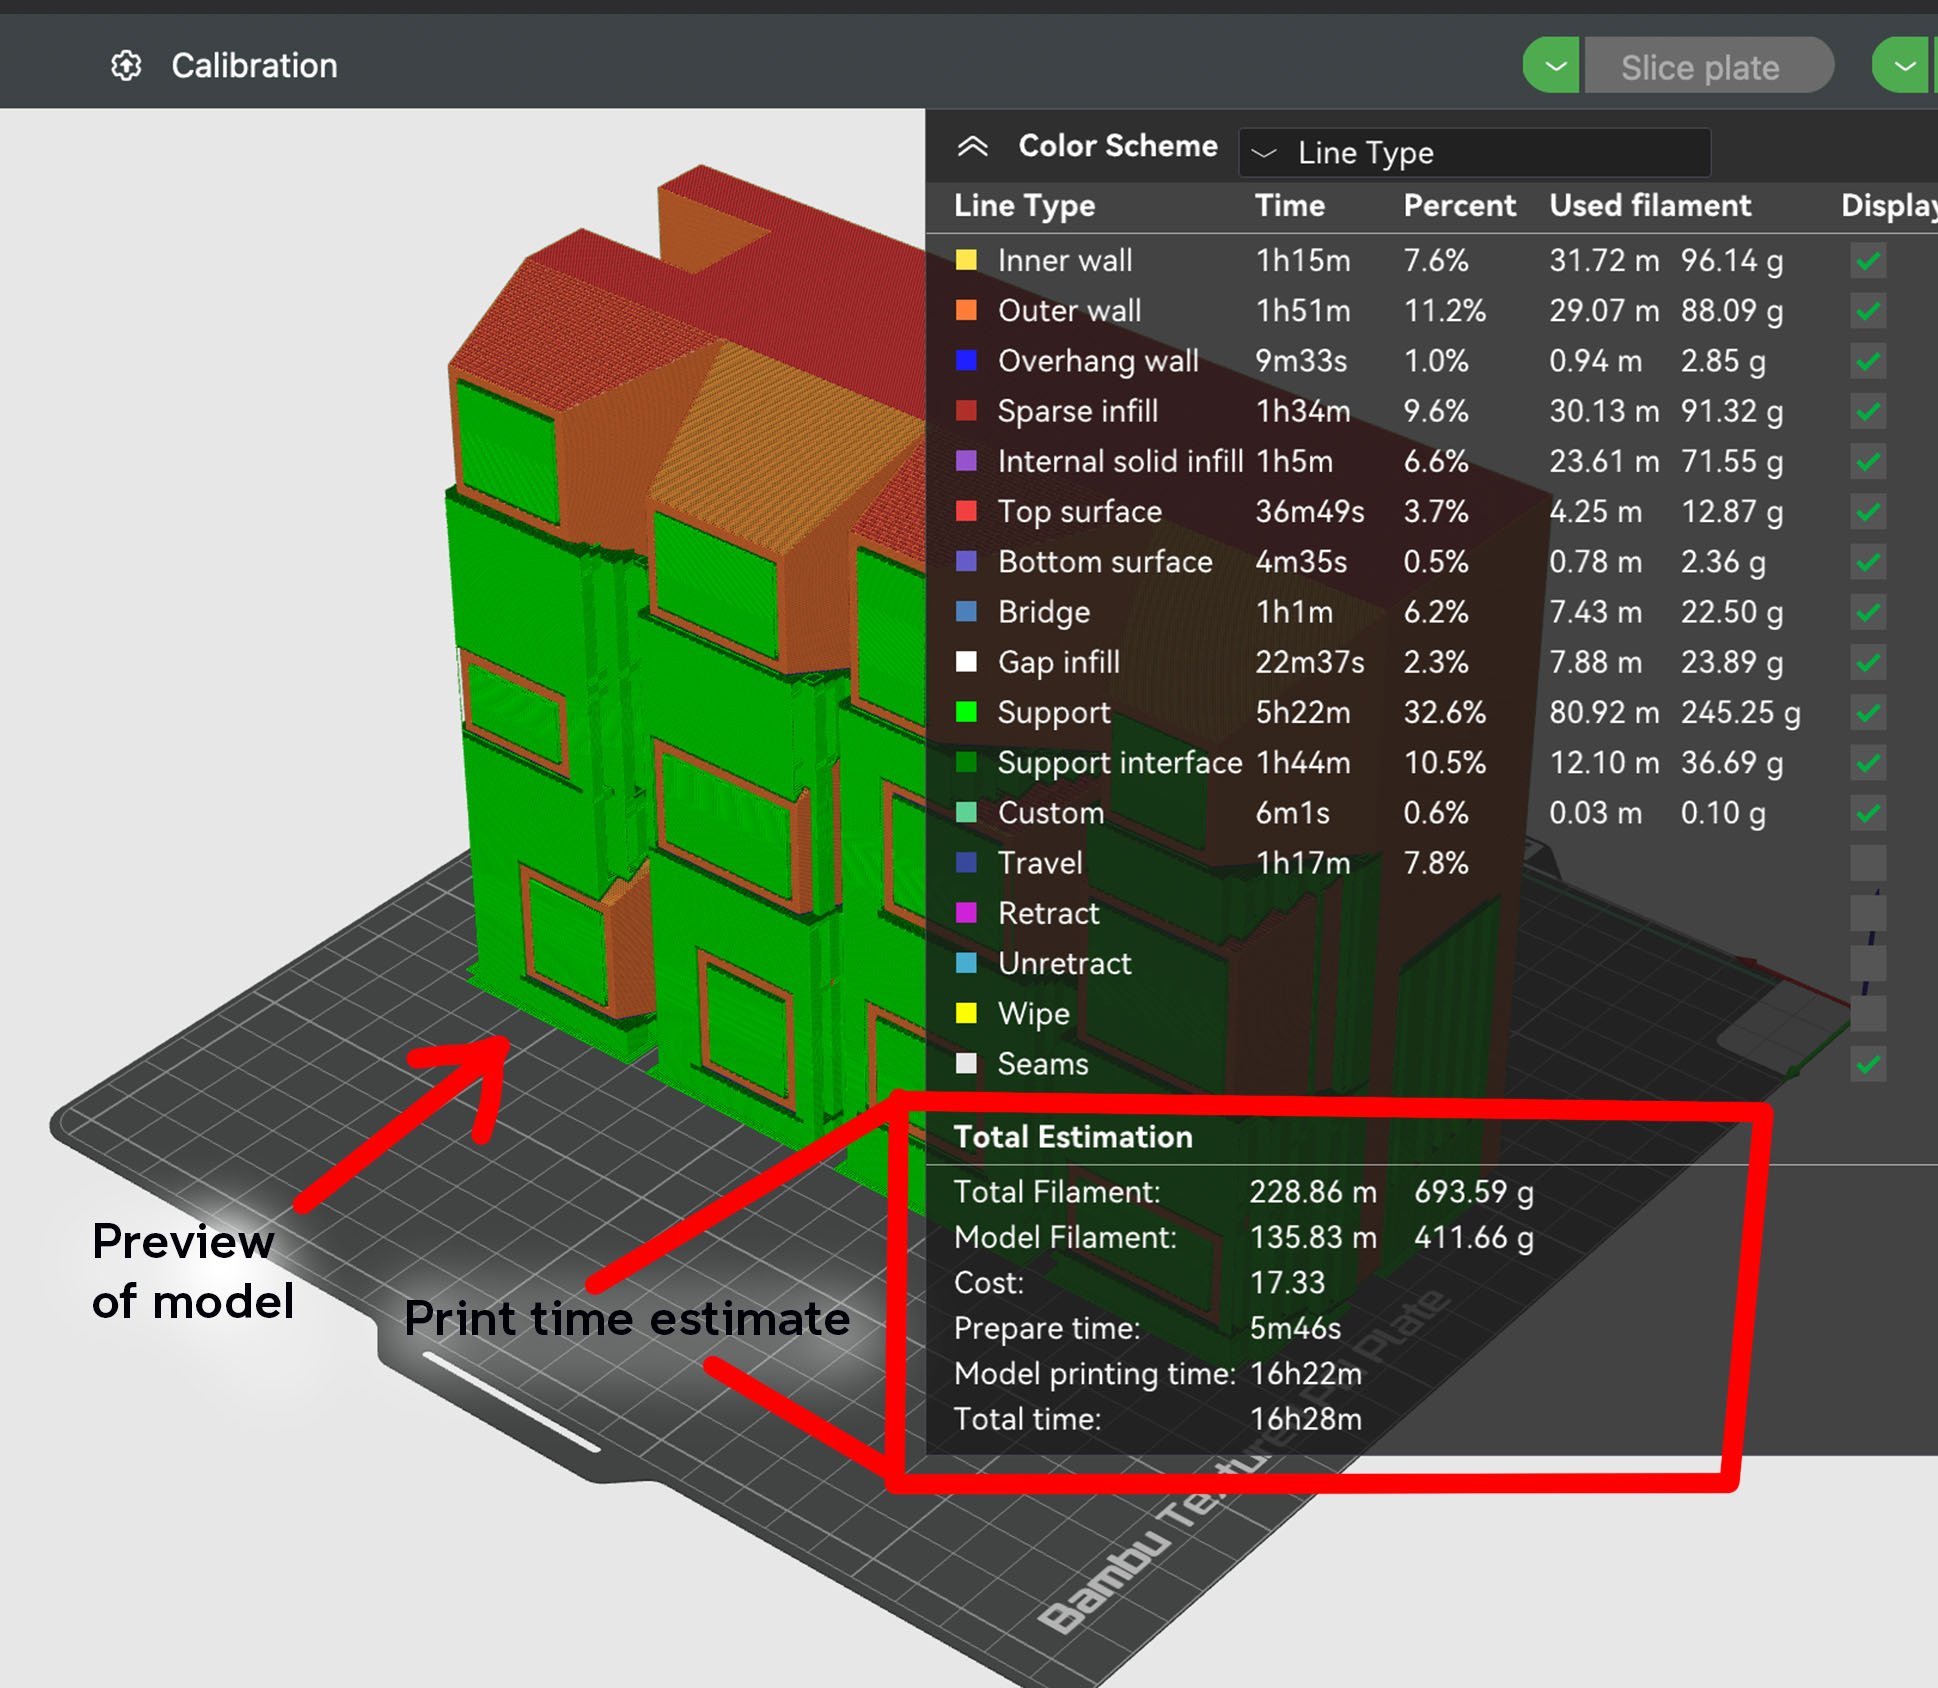The image size is (1938, 1688).
Task: Click the bright green Support color swatch
Action: 966,712
